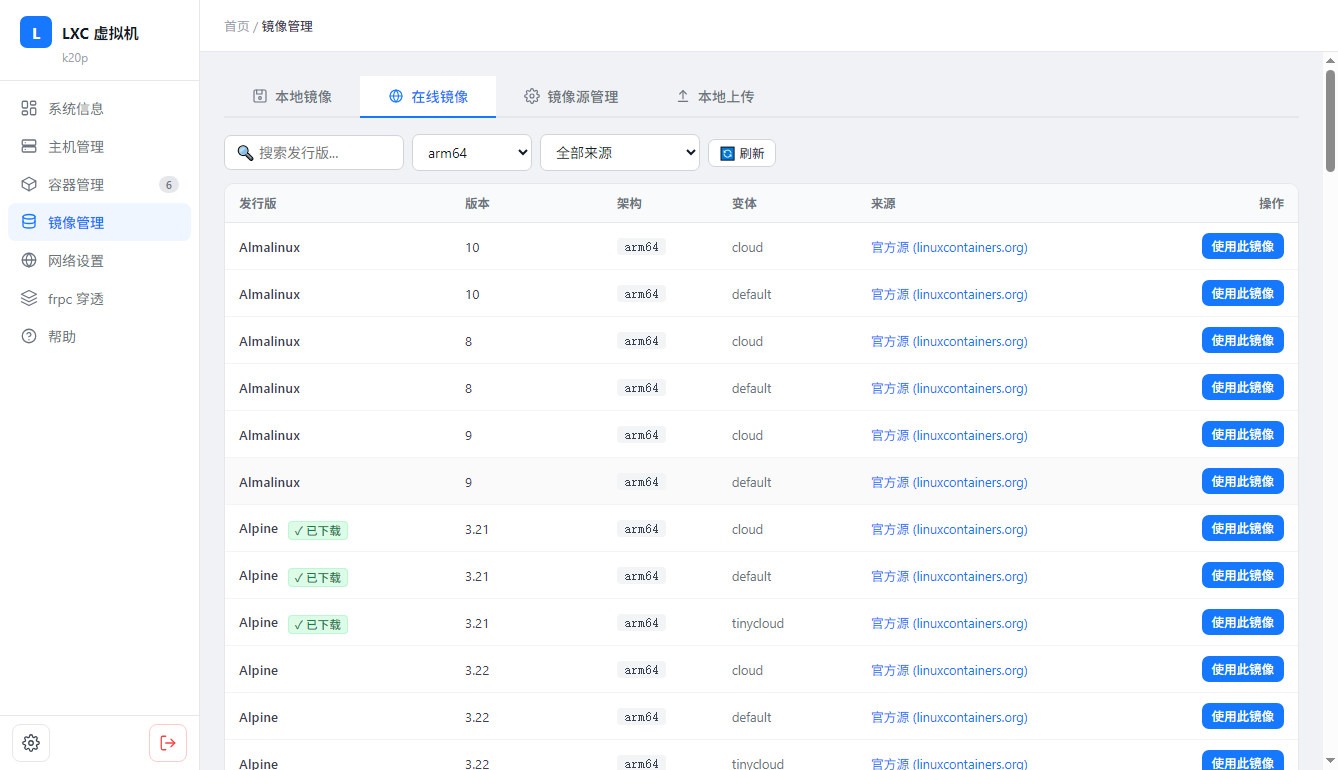This screenshot has height=770, width=1338.
Task: Click the 搜索发行版 search field
Action: 314,153
